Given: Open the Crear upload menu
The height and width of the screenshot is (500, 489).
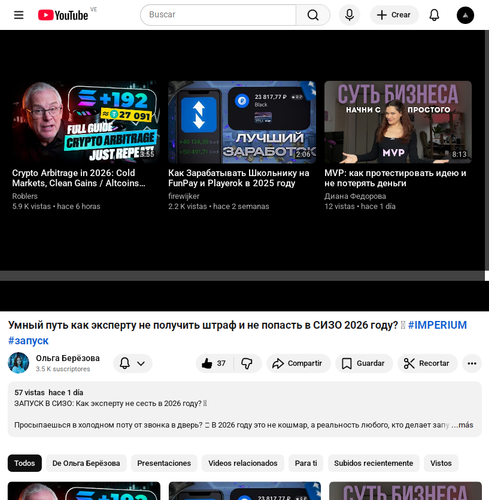Looking at the screenshot, I should click(394, 15).
